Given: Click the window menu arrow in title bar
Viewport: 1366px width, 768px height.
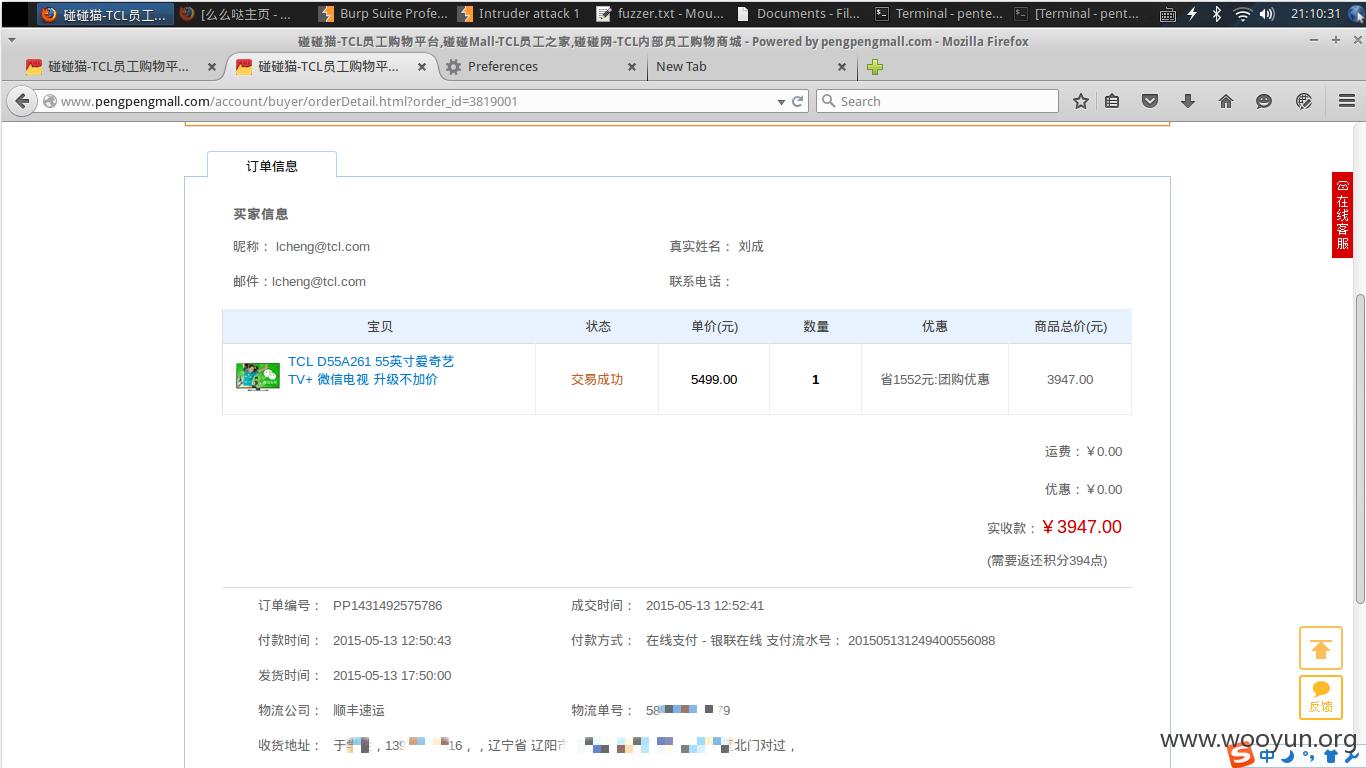Looking at the screenshot, I should 10,41.
